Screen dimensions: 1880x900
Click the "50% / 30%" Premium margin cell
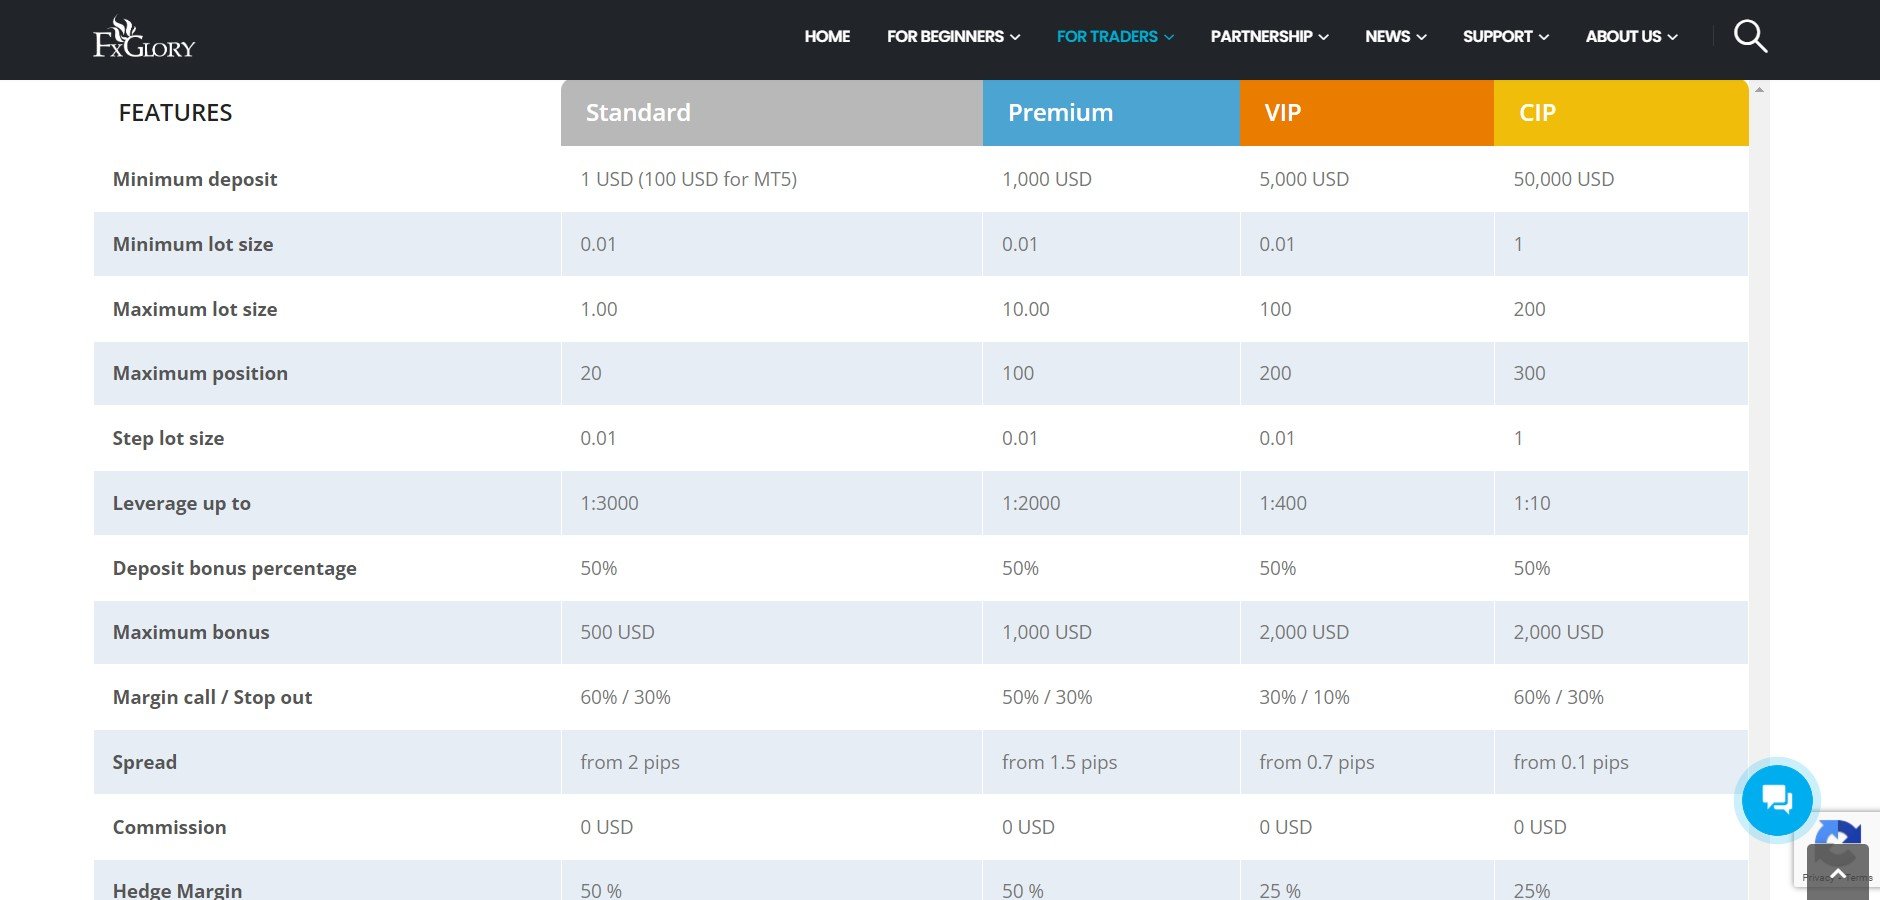pyautogui.click(x=1047, y=697)
